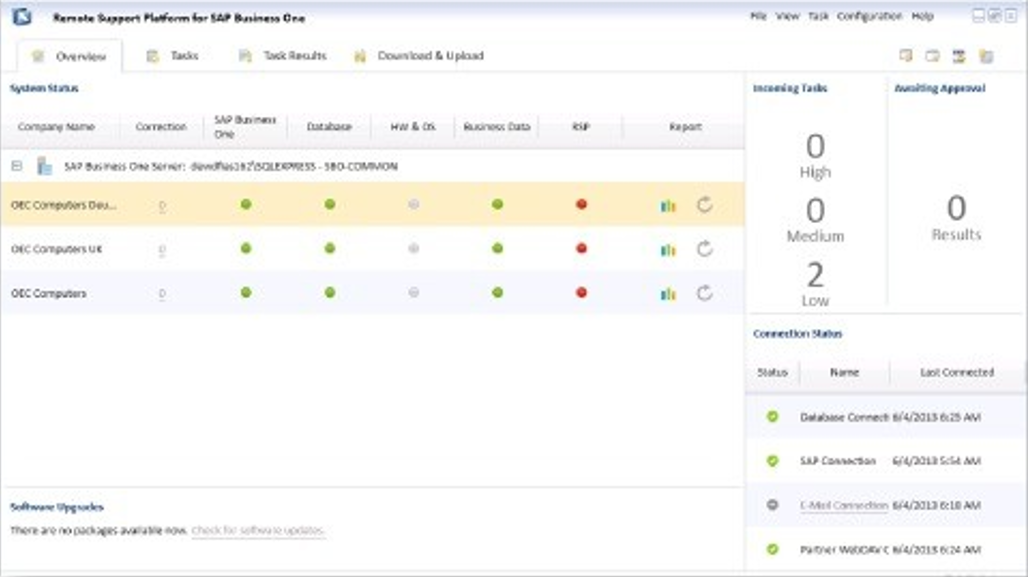1028x577 pixels.
Task: Sort by the Company Name column header
Action: pyautogui.click(x=60, y=127)
